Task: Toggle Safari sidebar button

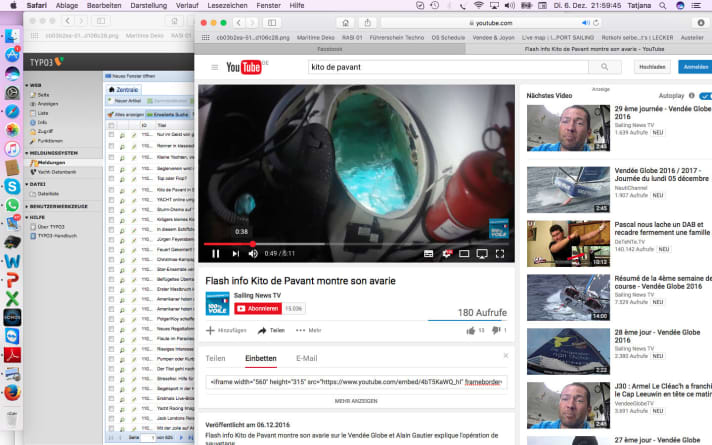Action: coord(272,23)
